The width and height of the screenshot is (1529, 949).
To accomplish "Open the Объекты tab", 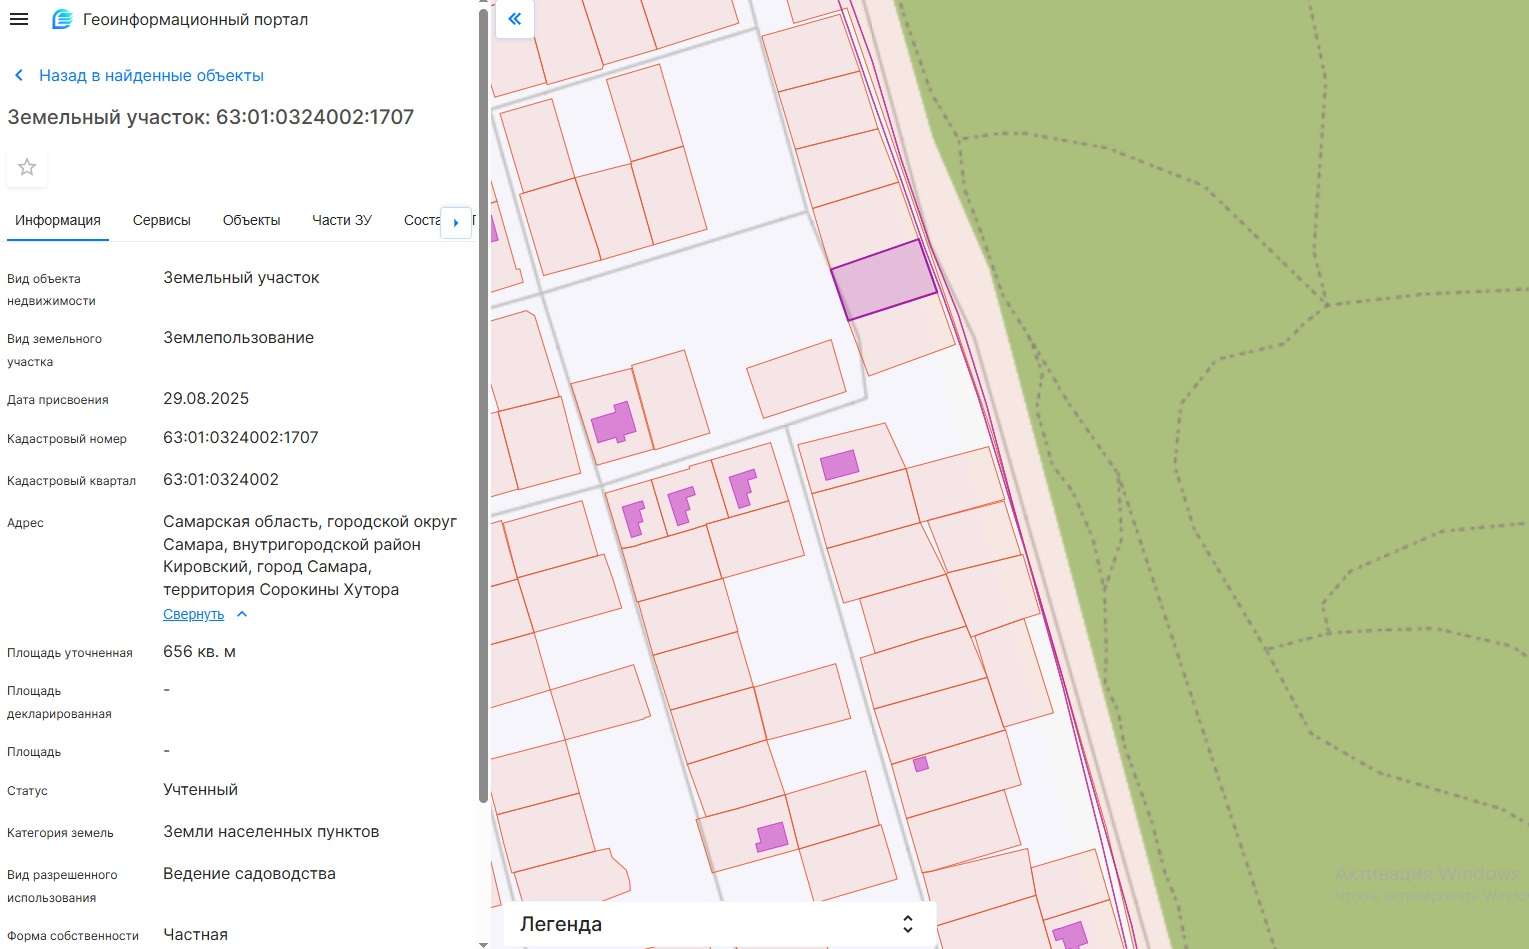I will pos(251,220).
